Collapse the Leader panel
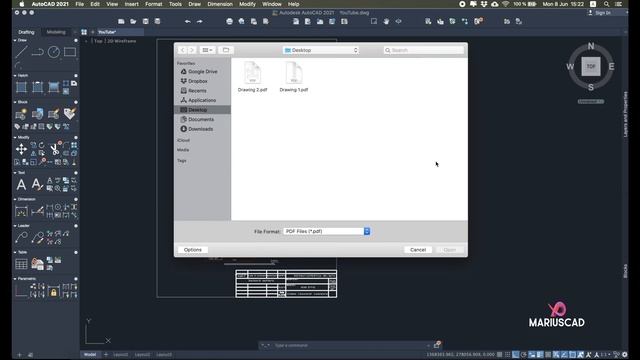This screenshot has height=360, width=640. pyautogui.click(x=15, y=226)
